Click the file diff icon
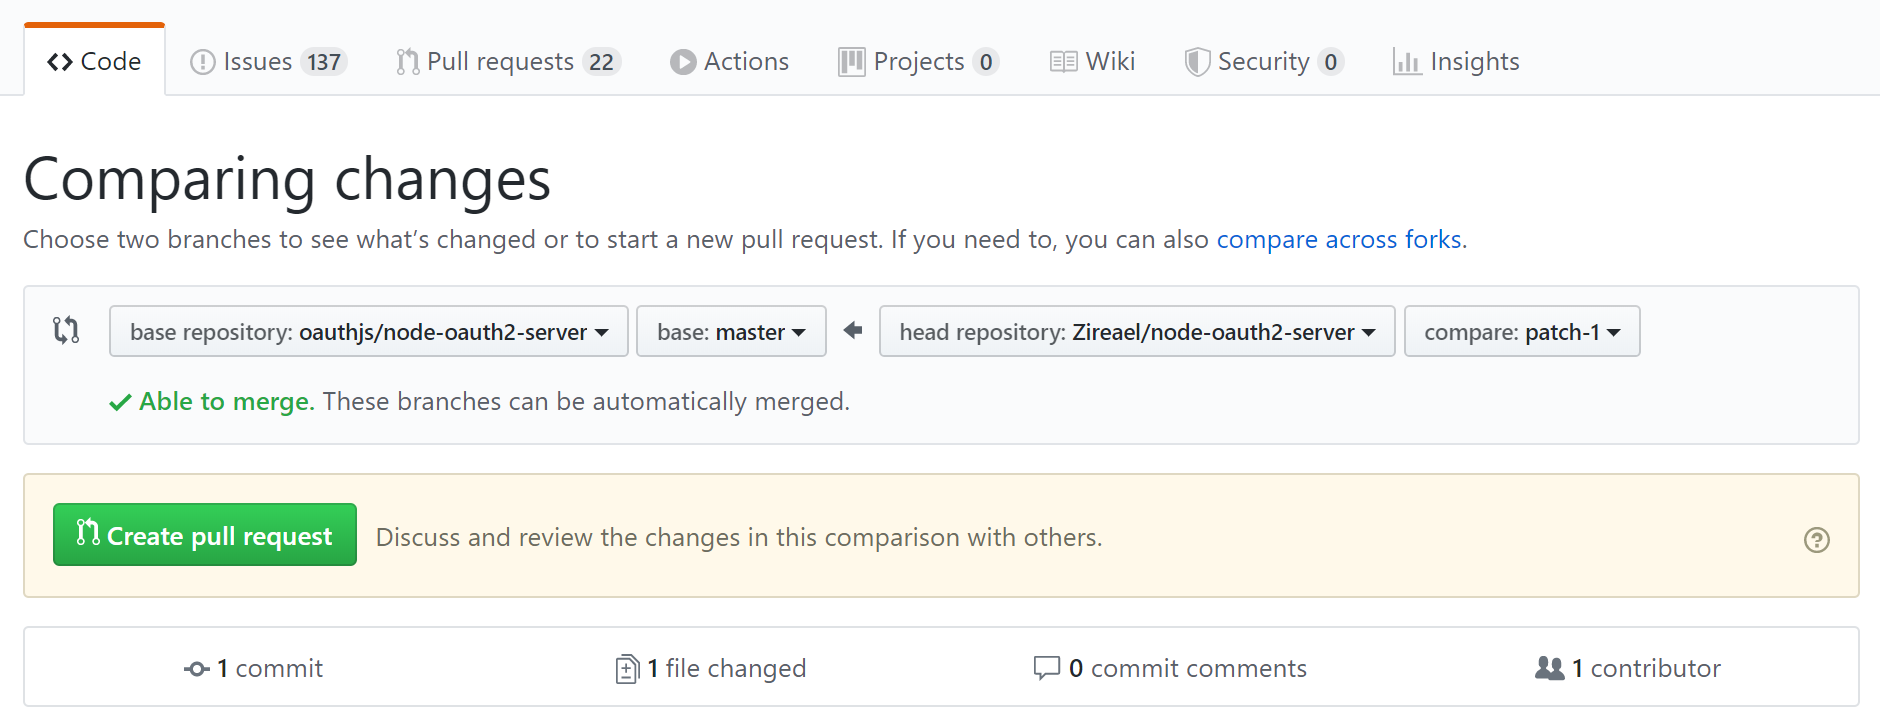Screen dimensions: 1880x726 tap(627, 669)
